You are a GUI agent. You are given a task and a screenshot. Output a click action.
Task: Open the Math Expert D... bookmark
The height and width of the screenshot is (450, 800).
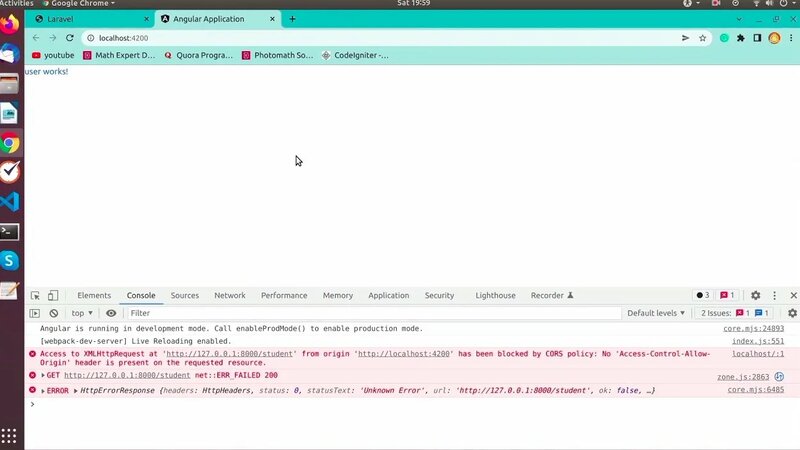(119, 55)
